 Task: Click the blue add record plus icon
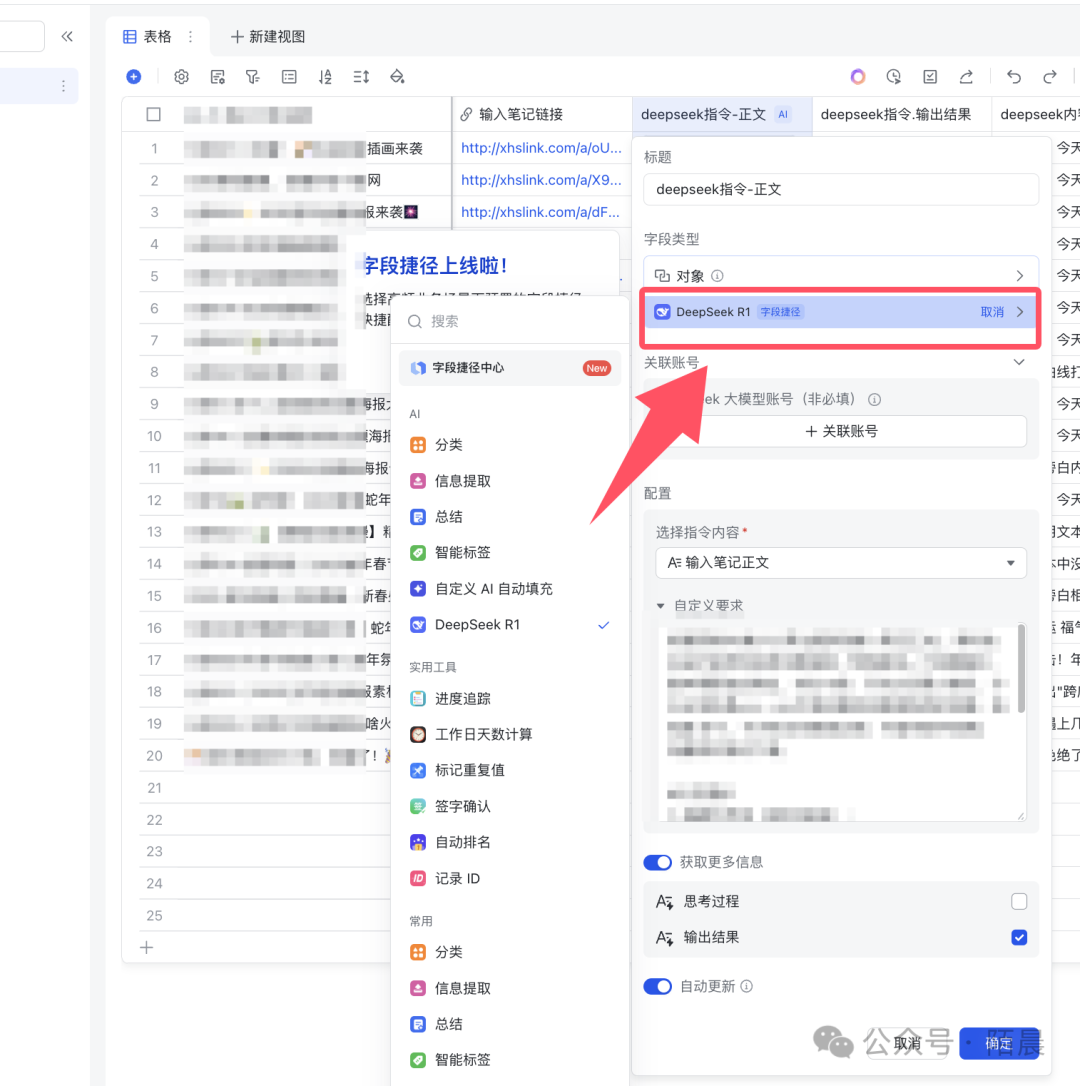tap(134, 77)
